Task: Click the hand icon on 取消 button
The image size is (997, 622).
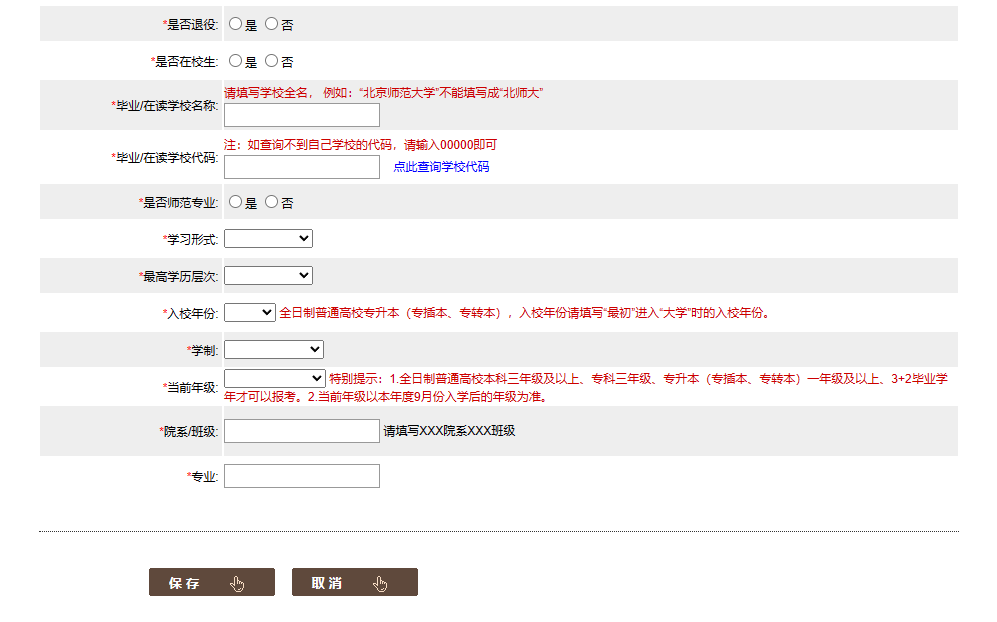Action: 380,584
